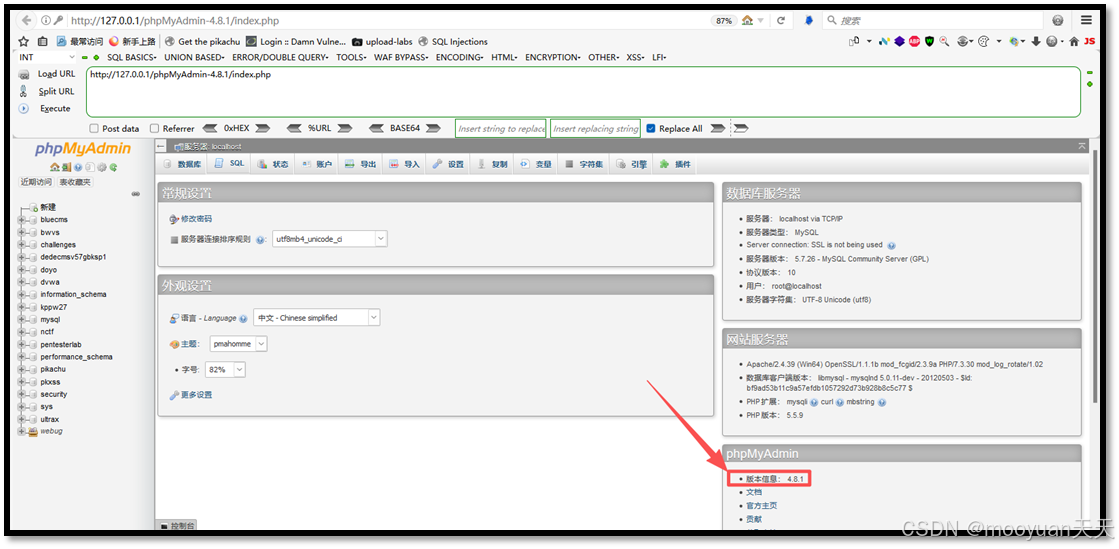
Task: Open the INT dropdown in HackBar
Action: click(x=46, y=57)
